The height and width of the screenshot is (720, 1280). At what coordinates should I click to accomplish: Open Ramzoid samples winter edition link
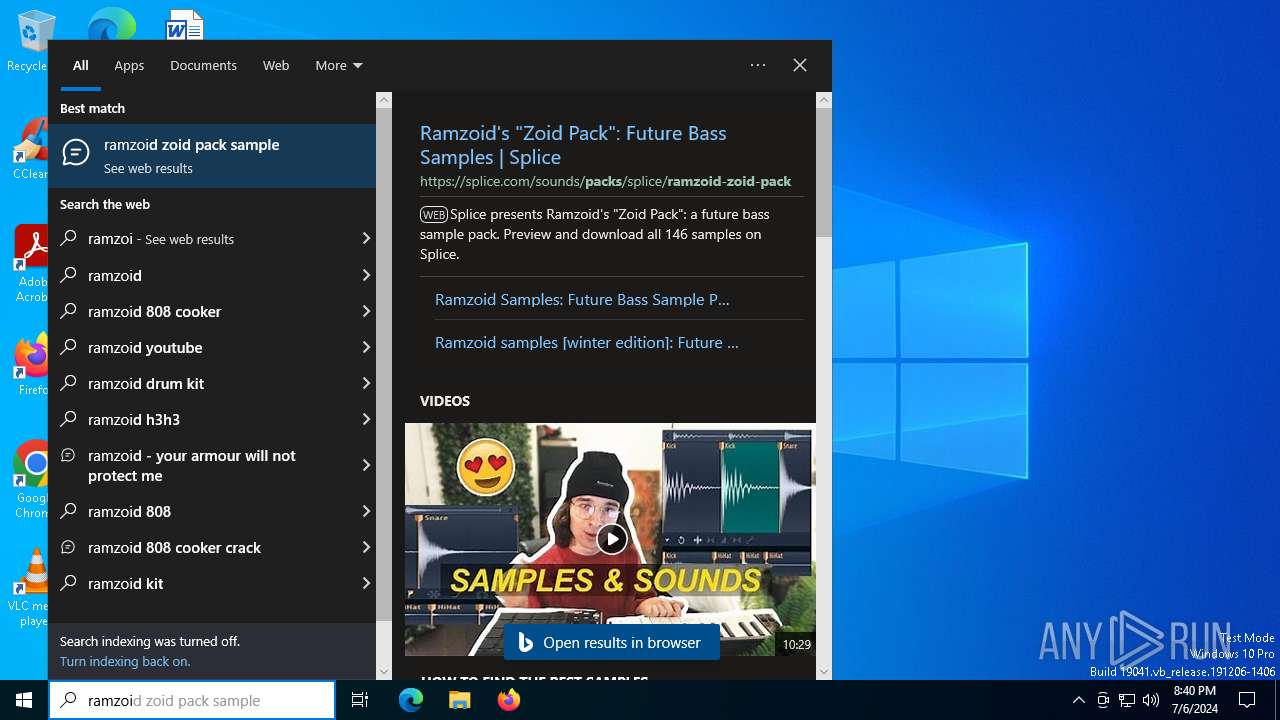click(x=587, y=342)
